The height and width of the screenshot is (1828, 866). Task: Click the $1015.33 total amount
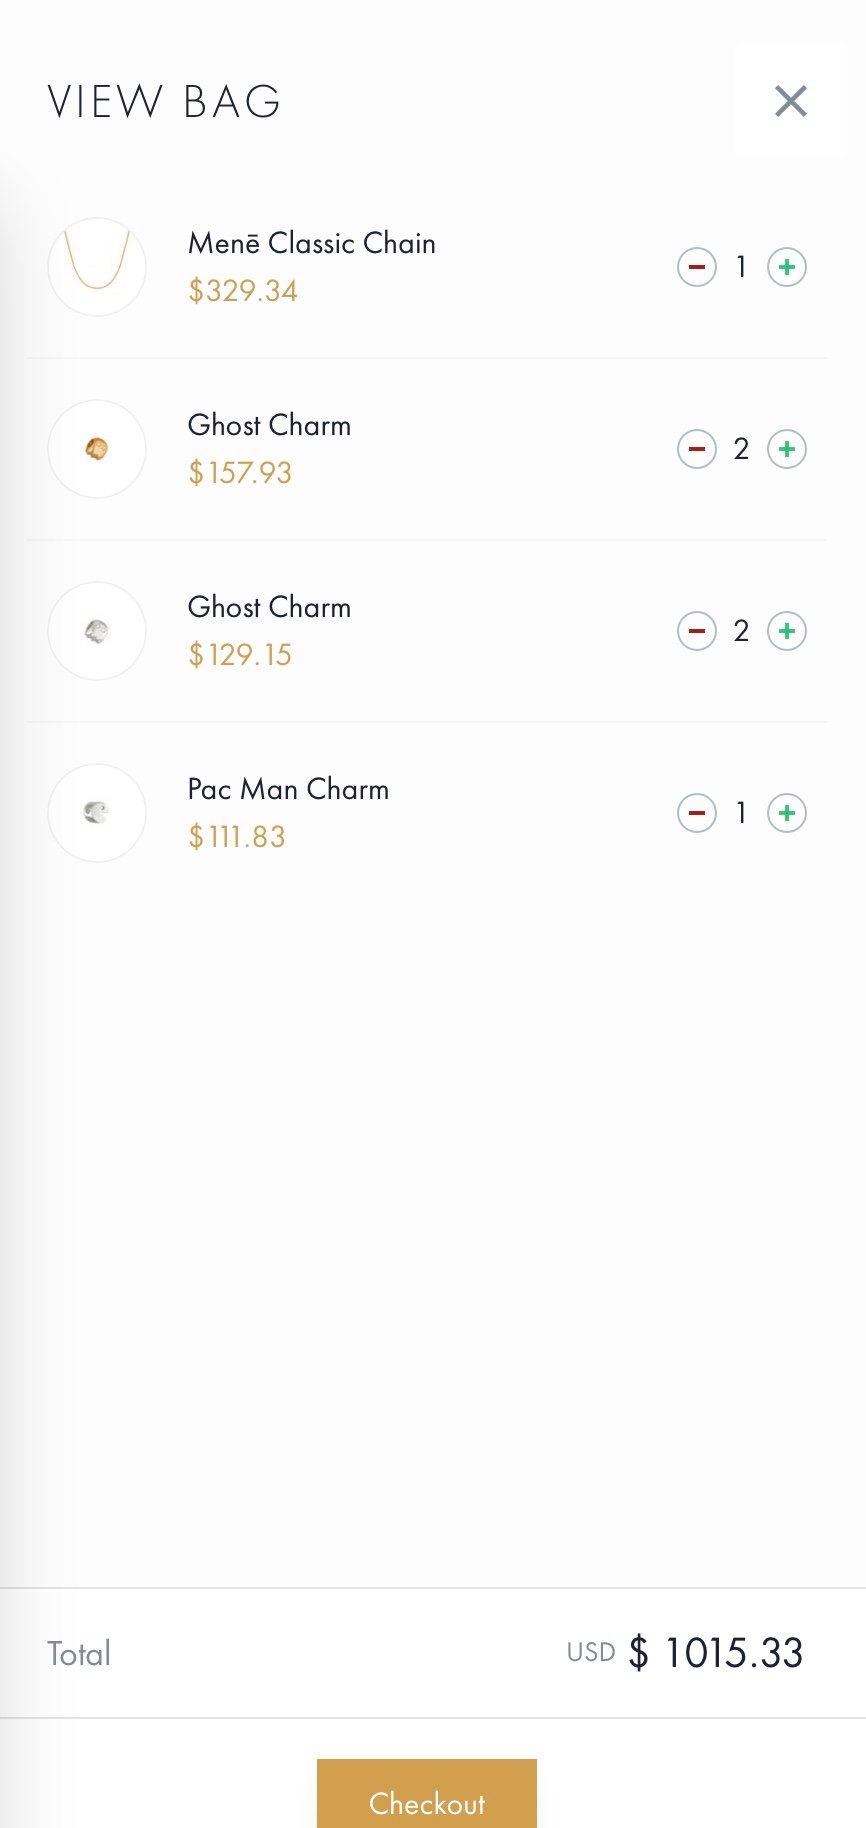[x=733, y=1653]
